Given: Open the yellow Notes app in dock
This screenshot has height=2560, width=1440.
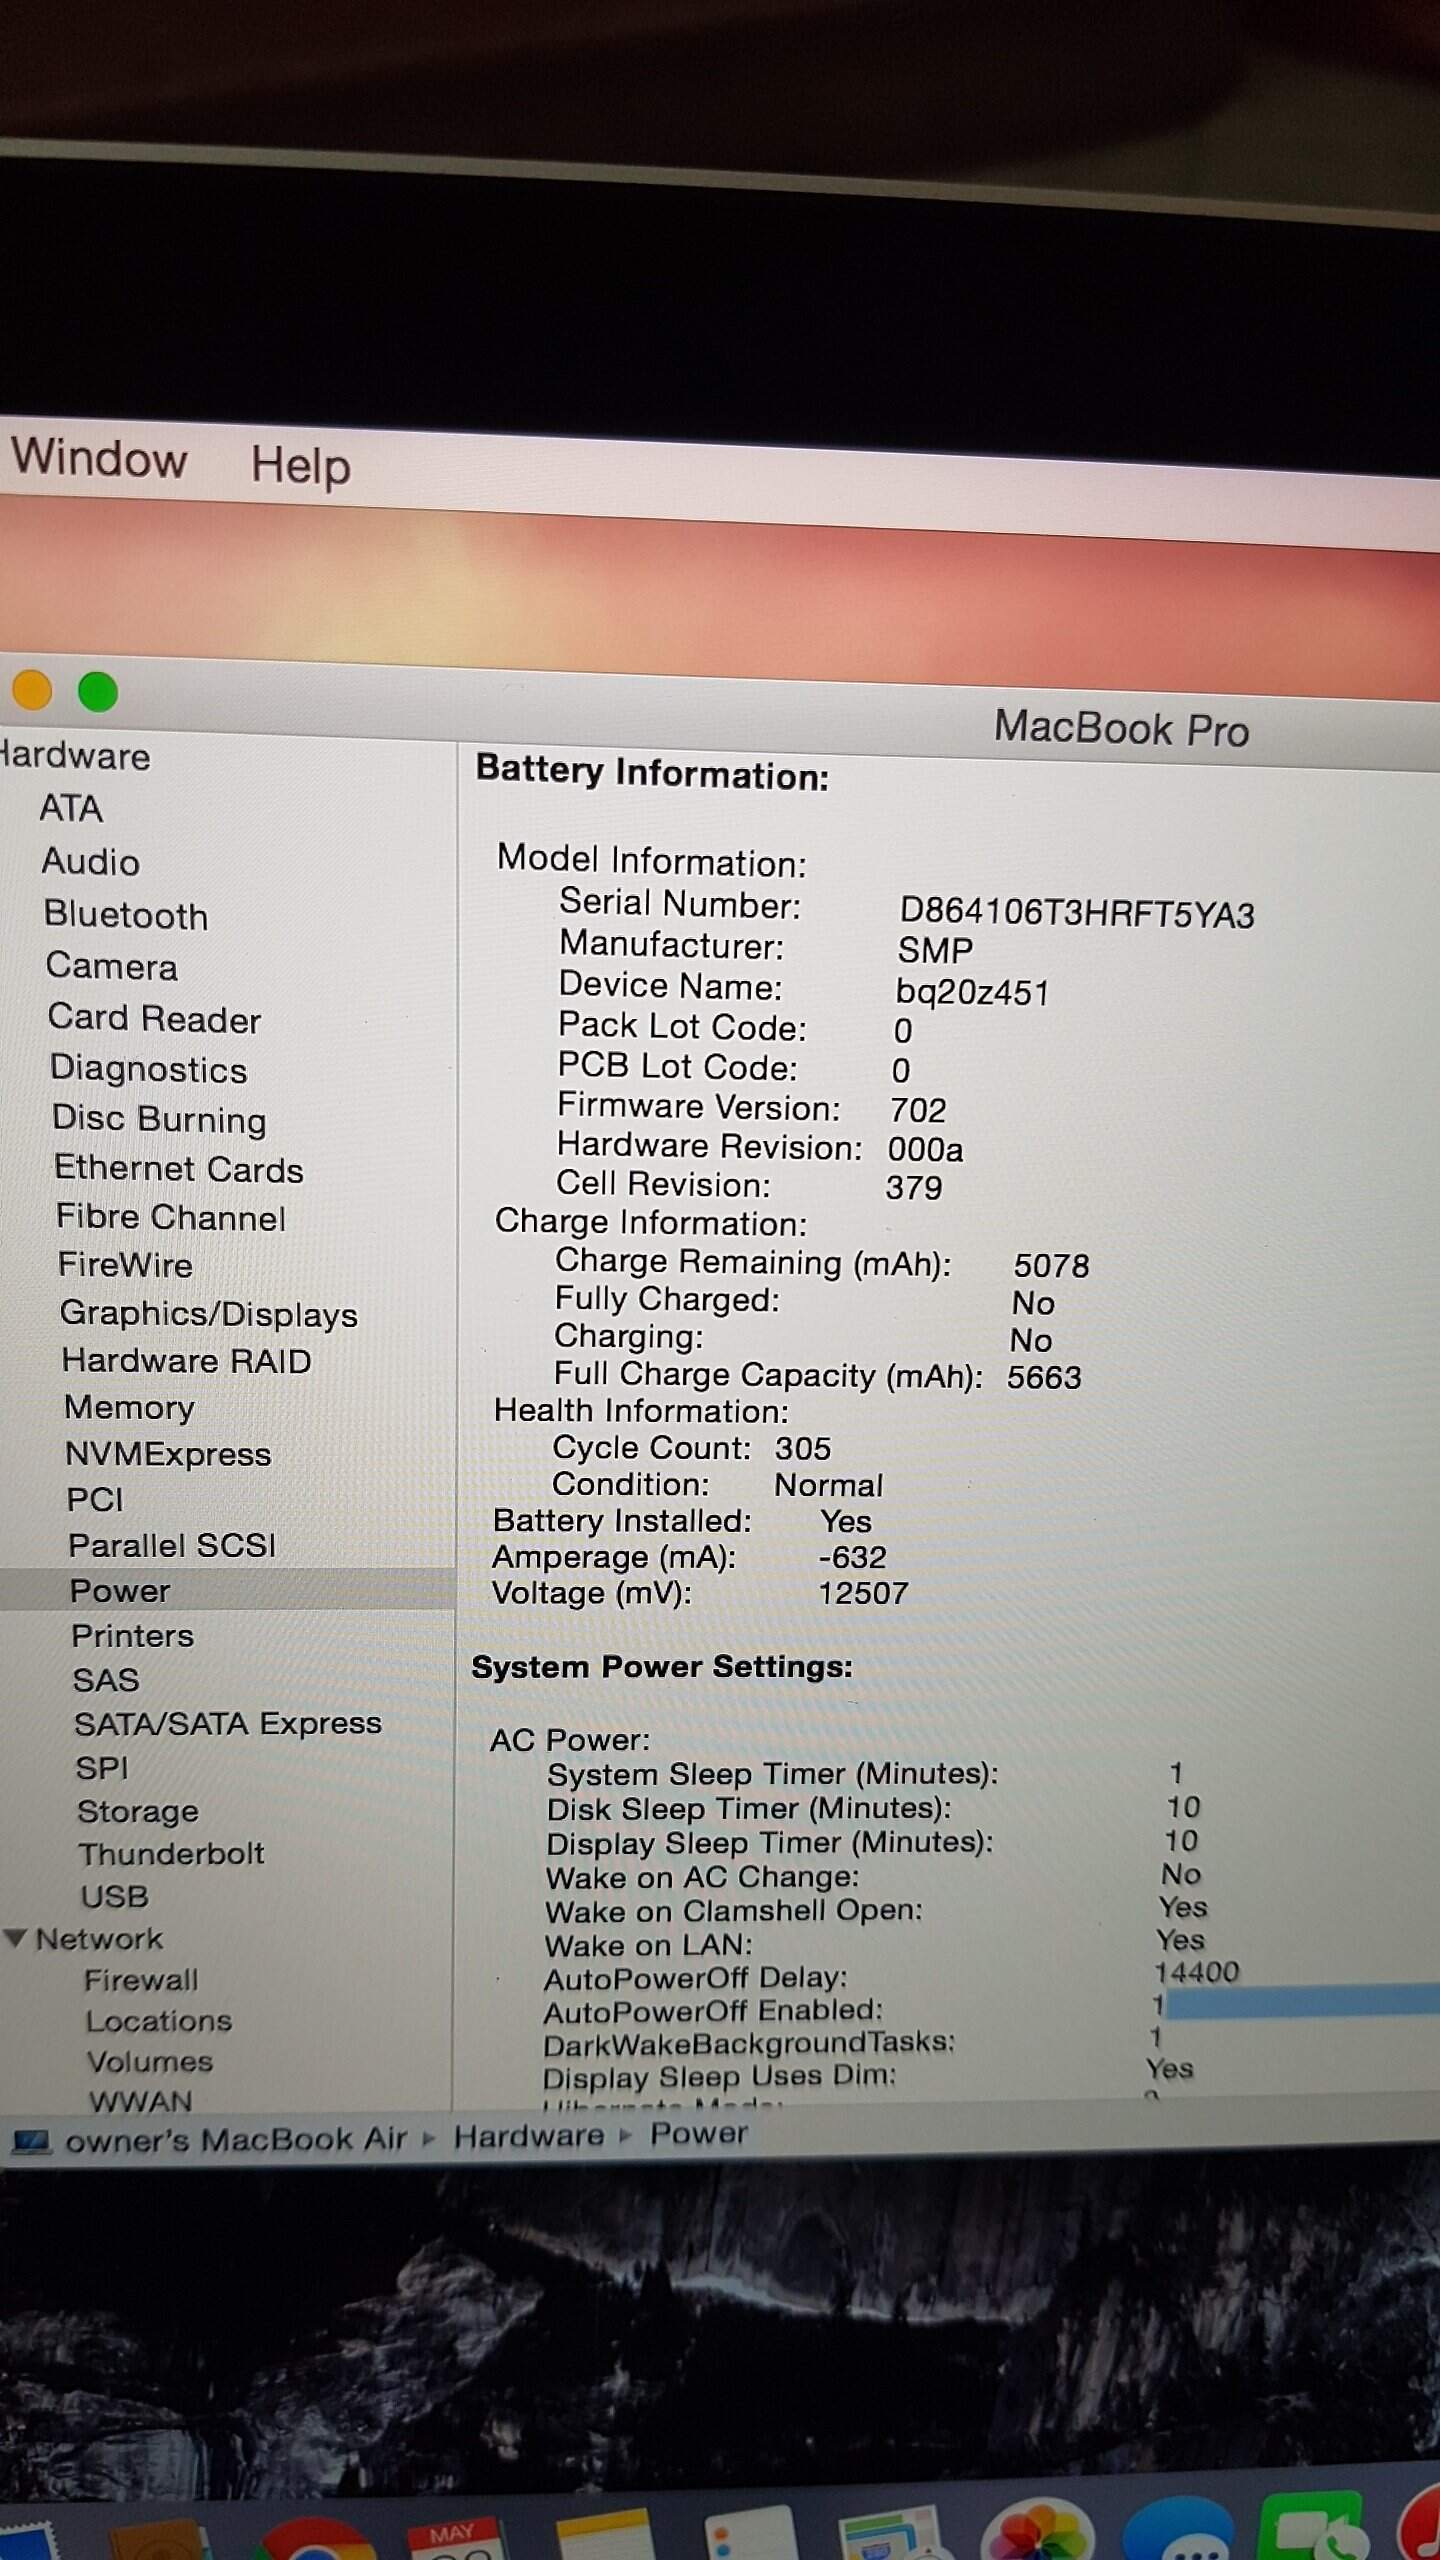Looking at the screenshot, I should [x=603, y=2538].
